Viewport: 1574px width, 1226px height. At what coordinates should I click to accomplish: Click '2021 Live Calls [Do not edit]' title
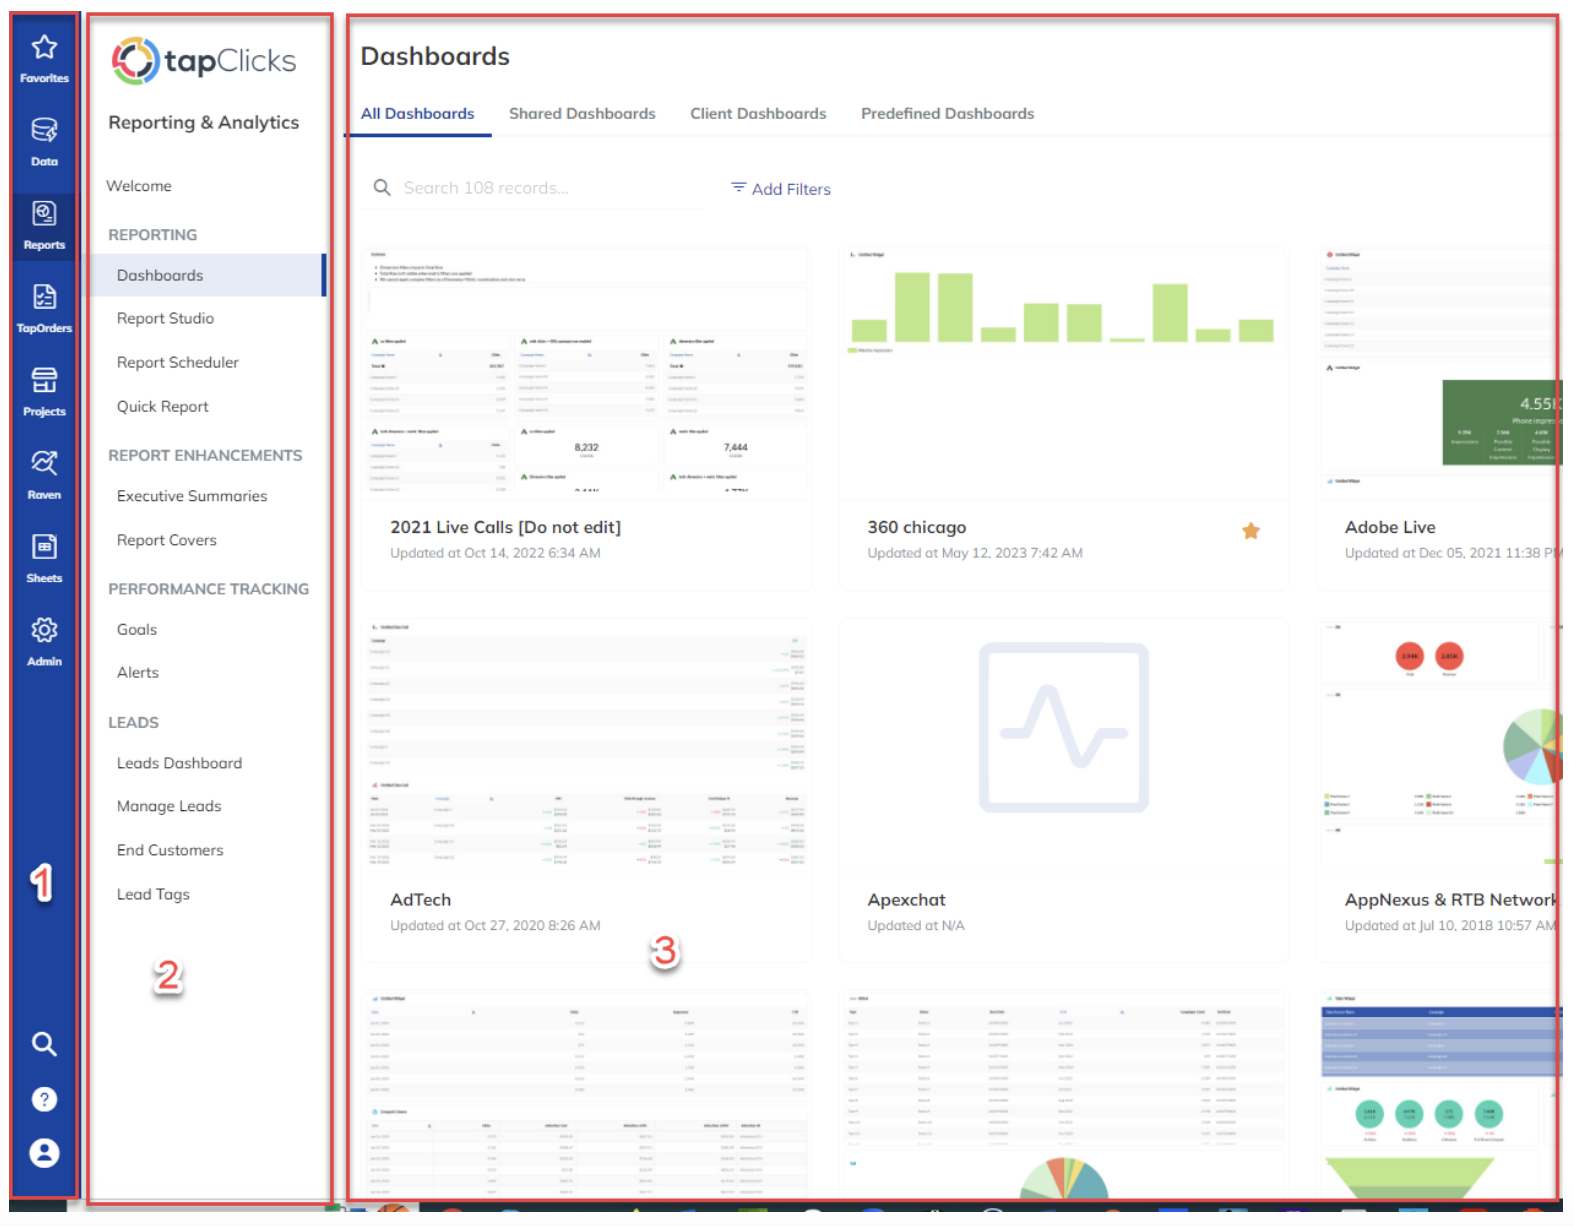[x=505, y=527]
